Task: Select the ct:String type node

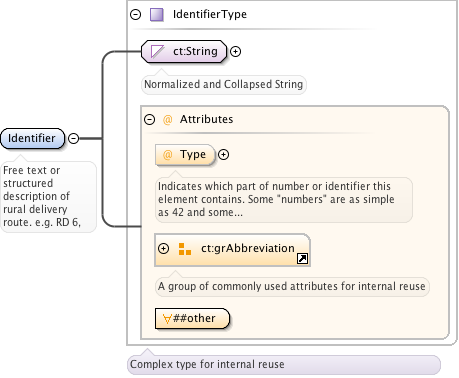Action: click(184, 52)
